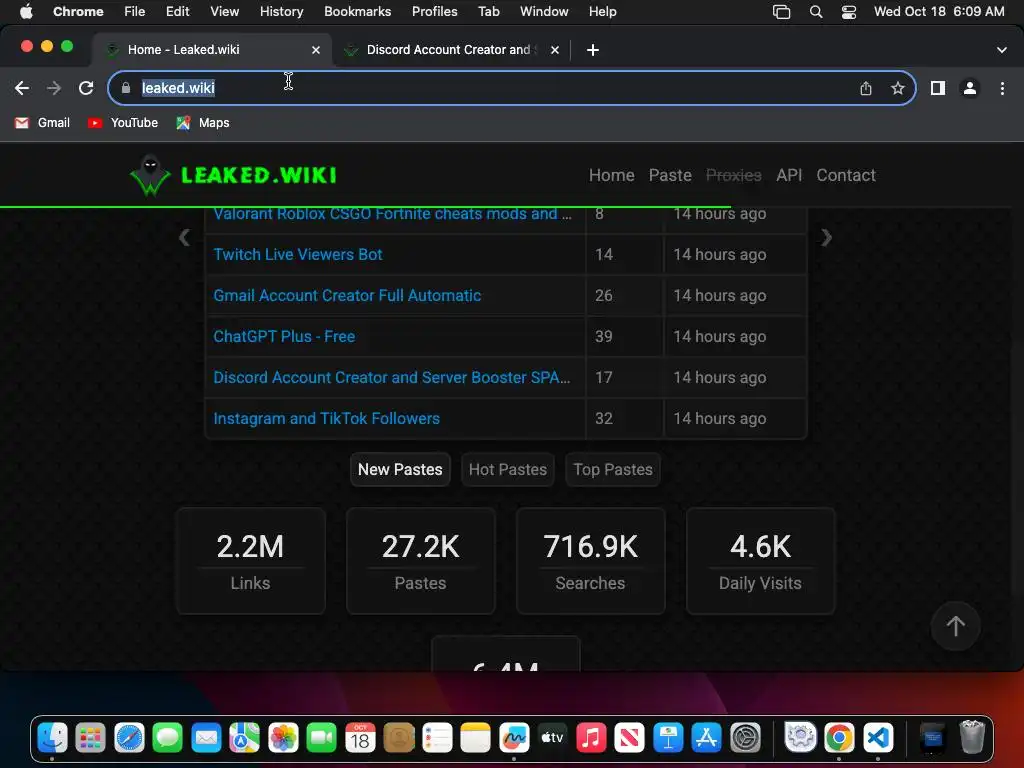Reload the page with the refresh icon
The height and width of the screenshot is (768, 1024).
86,88
